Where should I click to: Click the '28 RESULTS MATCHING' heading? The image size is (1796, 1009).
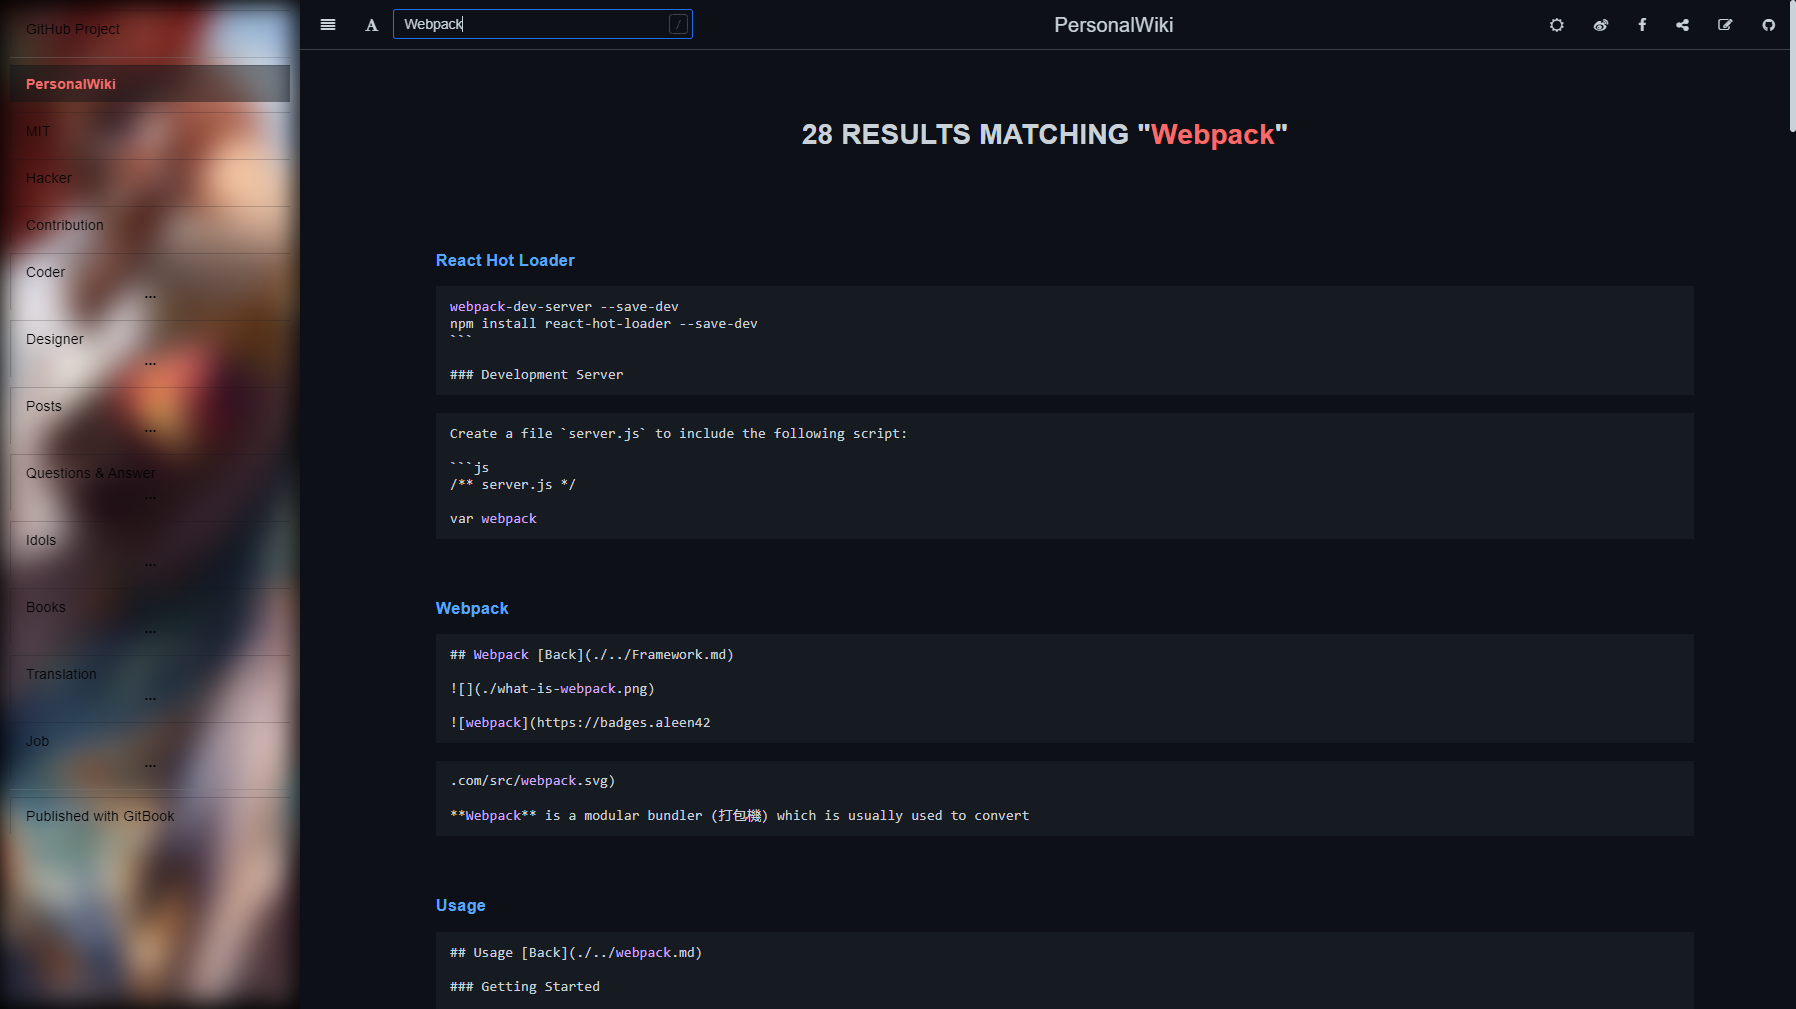[x=1044, y=134]
